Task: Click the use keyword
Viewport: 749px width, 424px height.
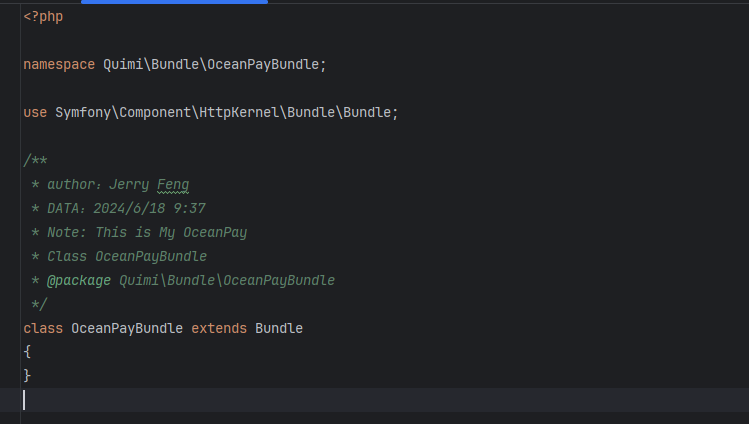Action: 35,112
